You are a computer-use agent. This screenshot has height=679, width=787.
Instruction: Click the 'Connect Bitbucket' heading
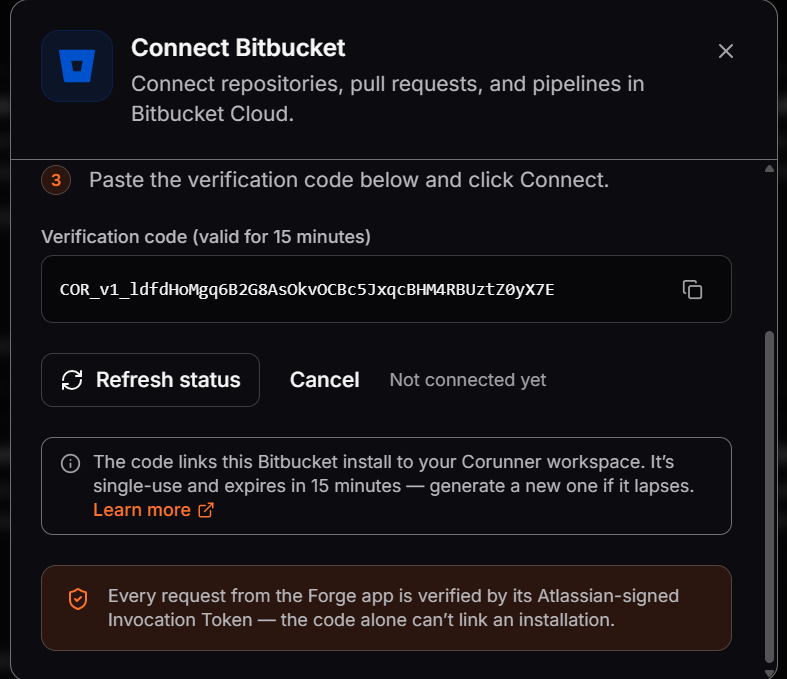point(238,48)
